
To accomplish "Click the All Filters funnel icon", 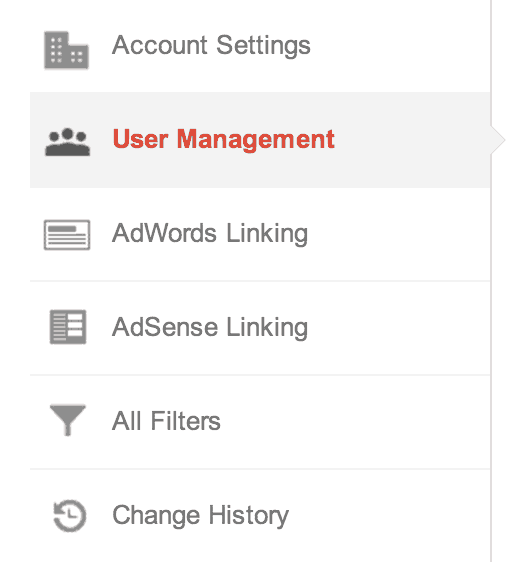I will pyautogui.click(x=67, y=420).
